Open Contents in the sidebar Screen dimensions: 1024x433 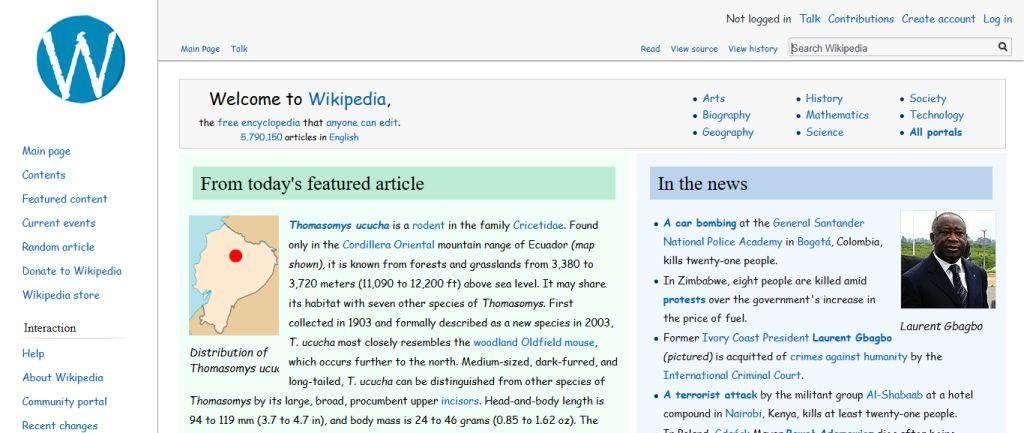[44, 175]
